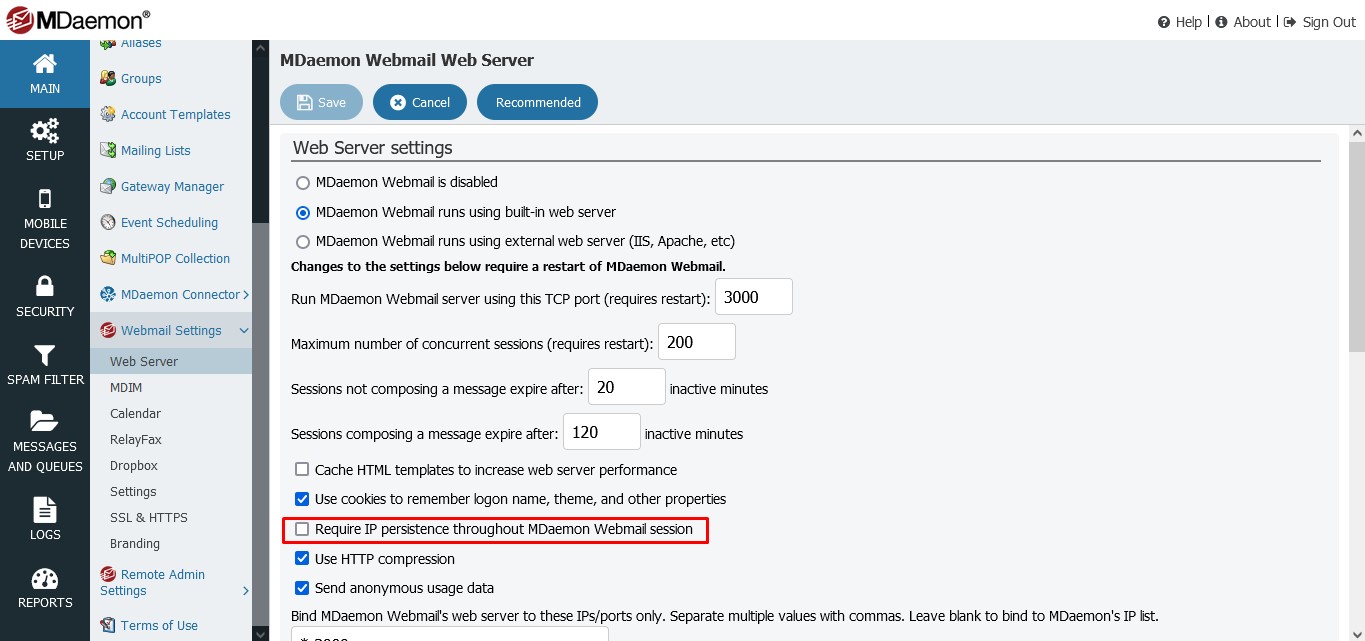
Task: Click the Event Scheduling clock icon
Action: tap(108, 222)
